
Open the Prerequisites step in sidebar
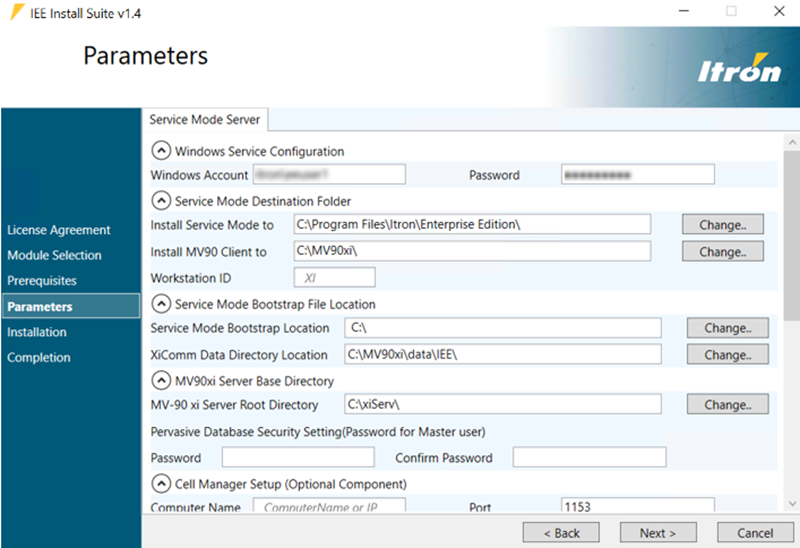pos(42,281)
